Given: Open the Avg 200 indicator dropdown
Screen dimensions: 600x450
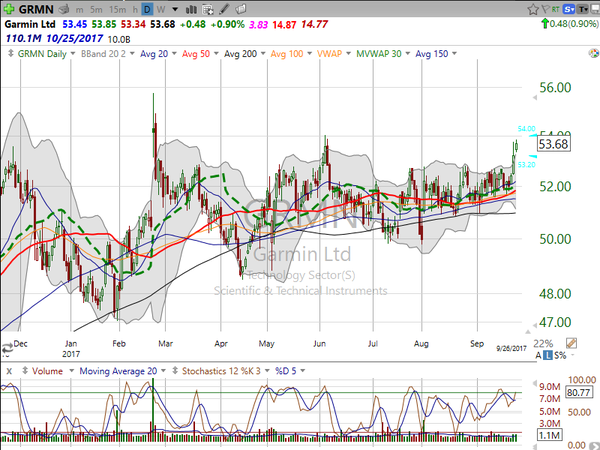Looking at the screenshot, I should [x=263, y=54].
